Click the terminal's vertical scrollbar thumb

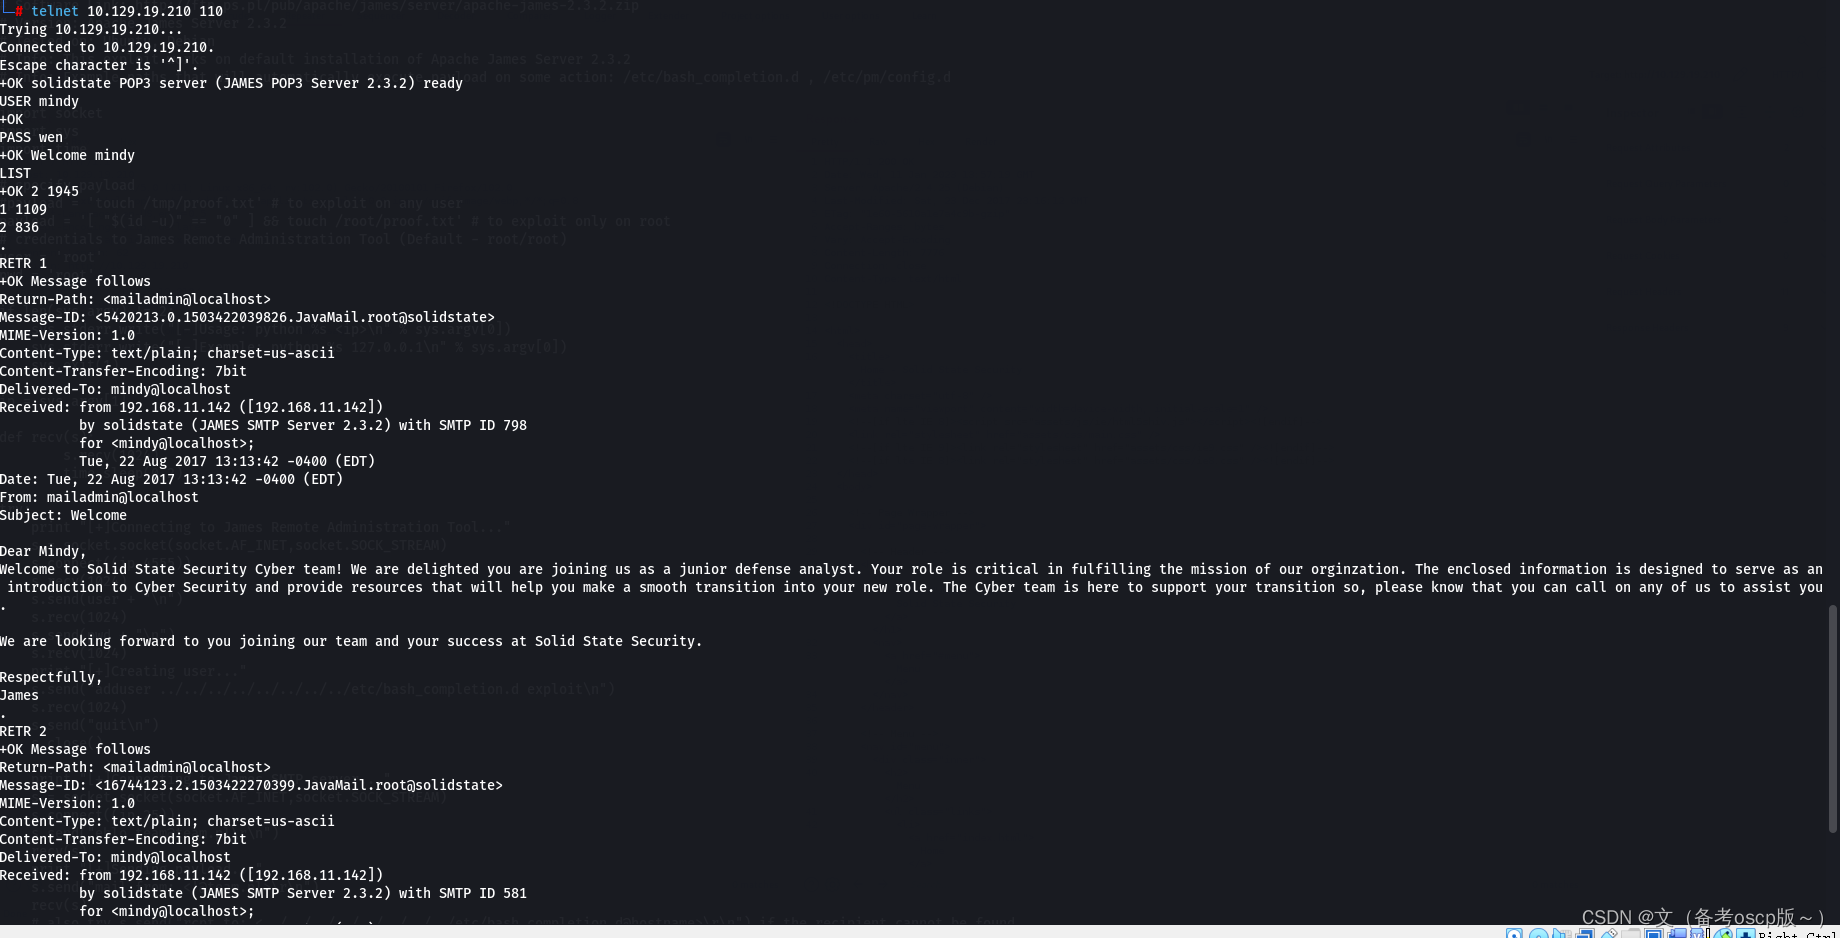tap(1832, 718)
